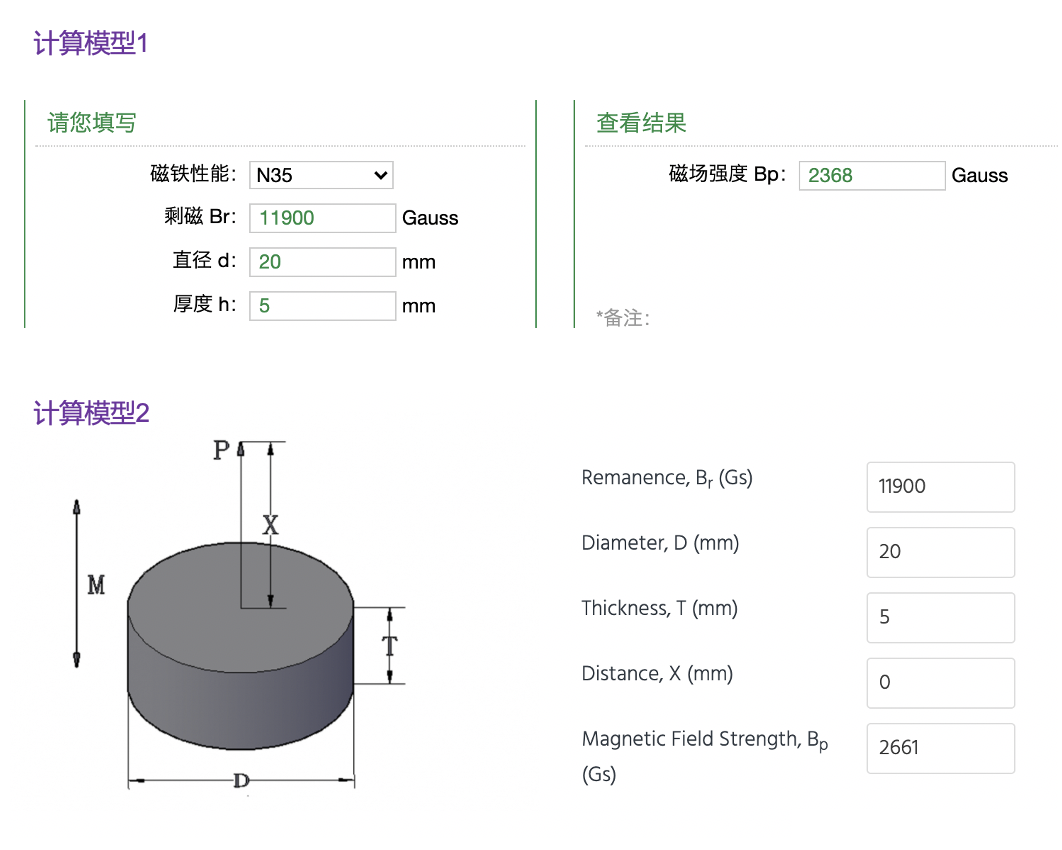Click the Gauss unit beside 剩磁 Br
This screenshot has height=850, width=1062.
[430, 218]
